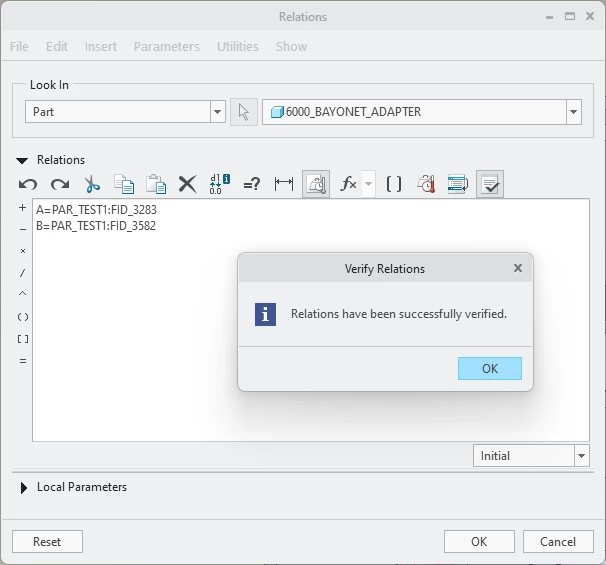Toggle between dimension values and names
The image size is (606, 565).
(220, 184)
